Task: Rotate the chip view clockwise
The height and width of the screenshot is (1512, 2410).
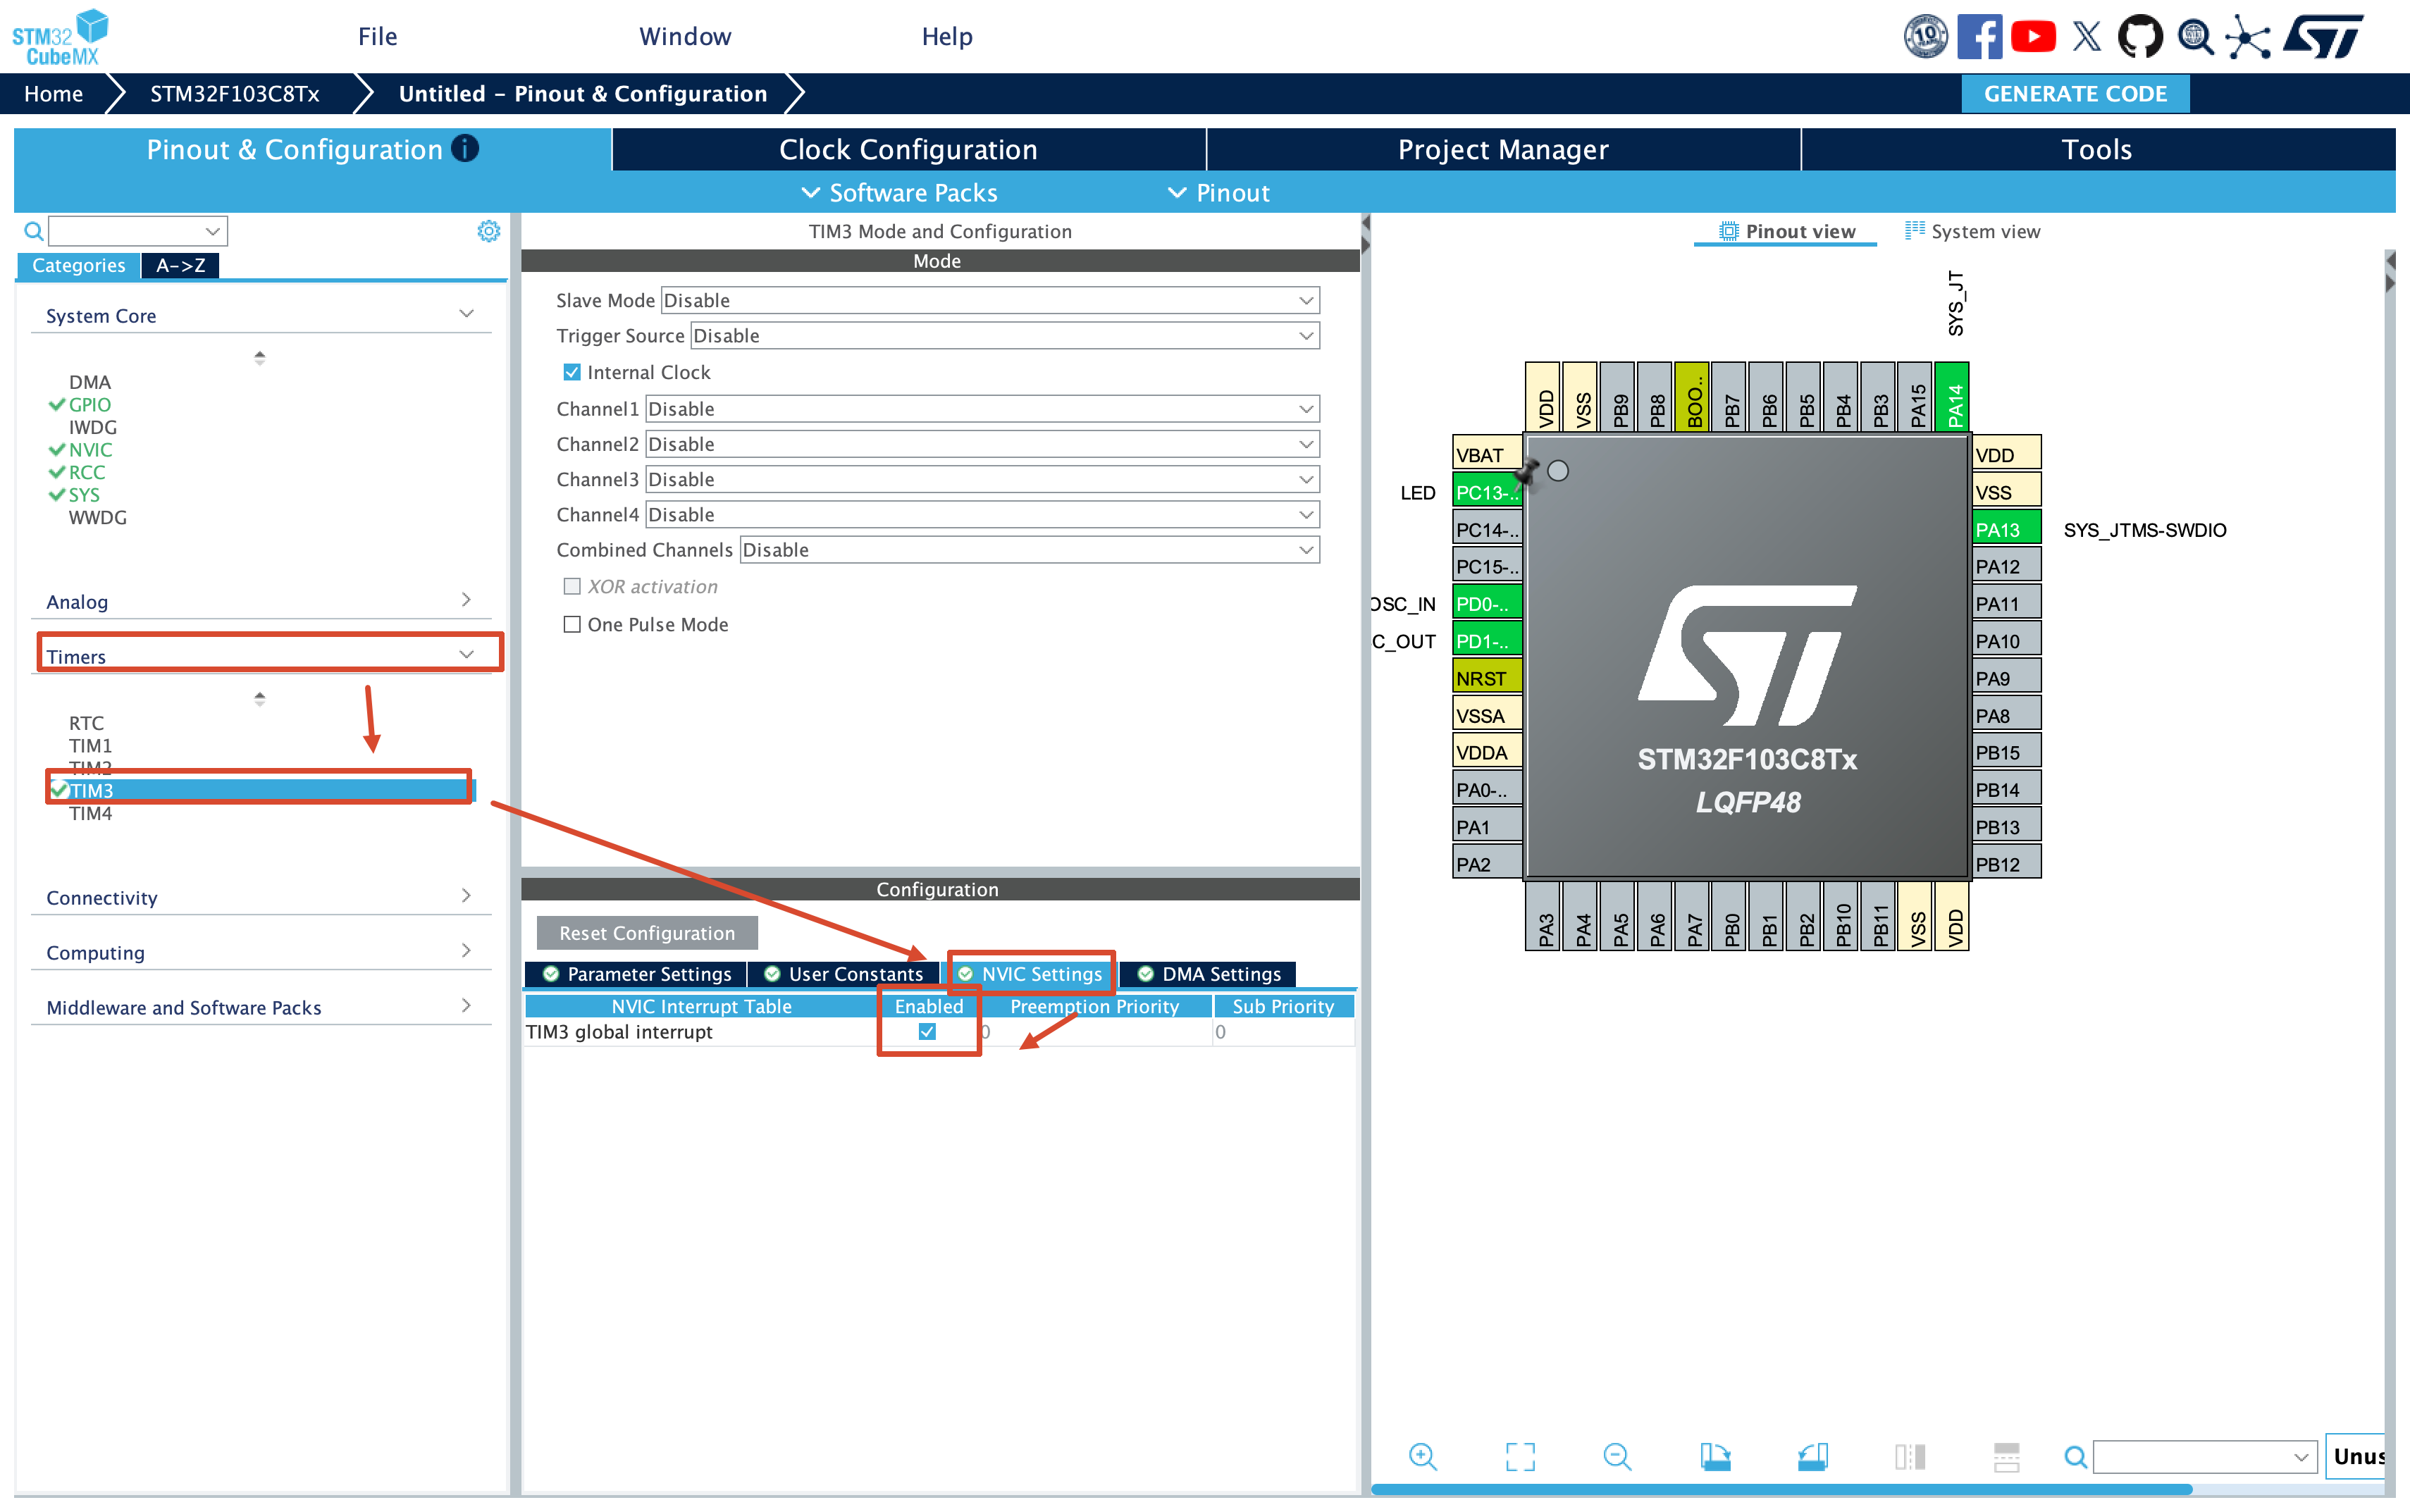Action: coord(1715,1456)
